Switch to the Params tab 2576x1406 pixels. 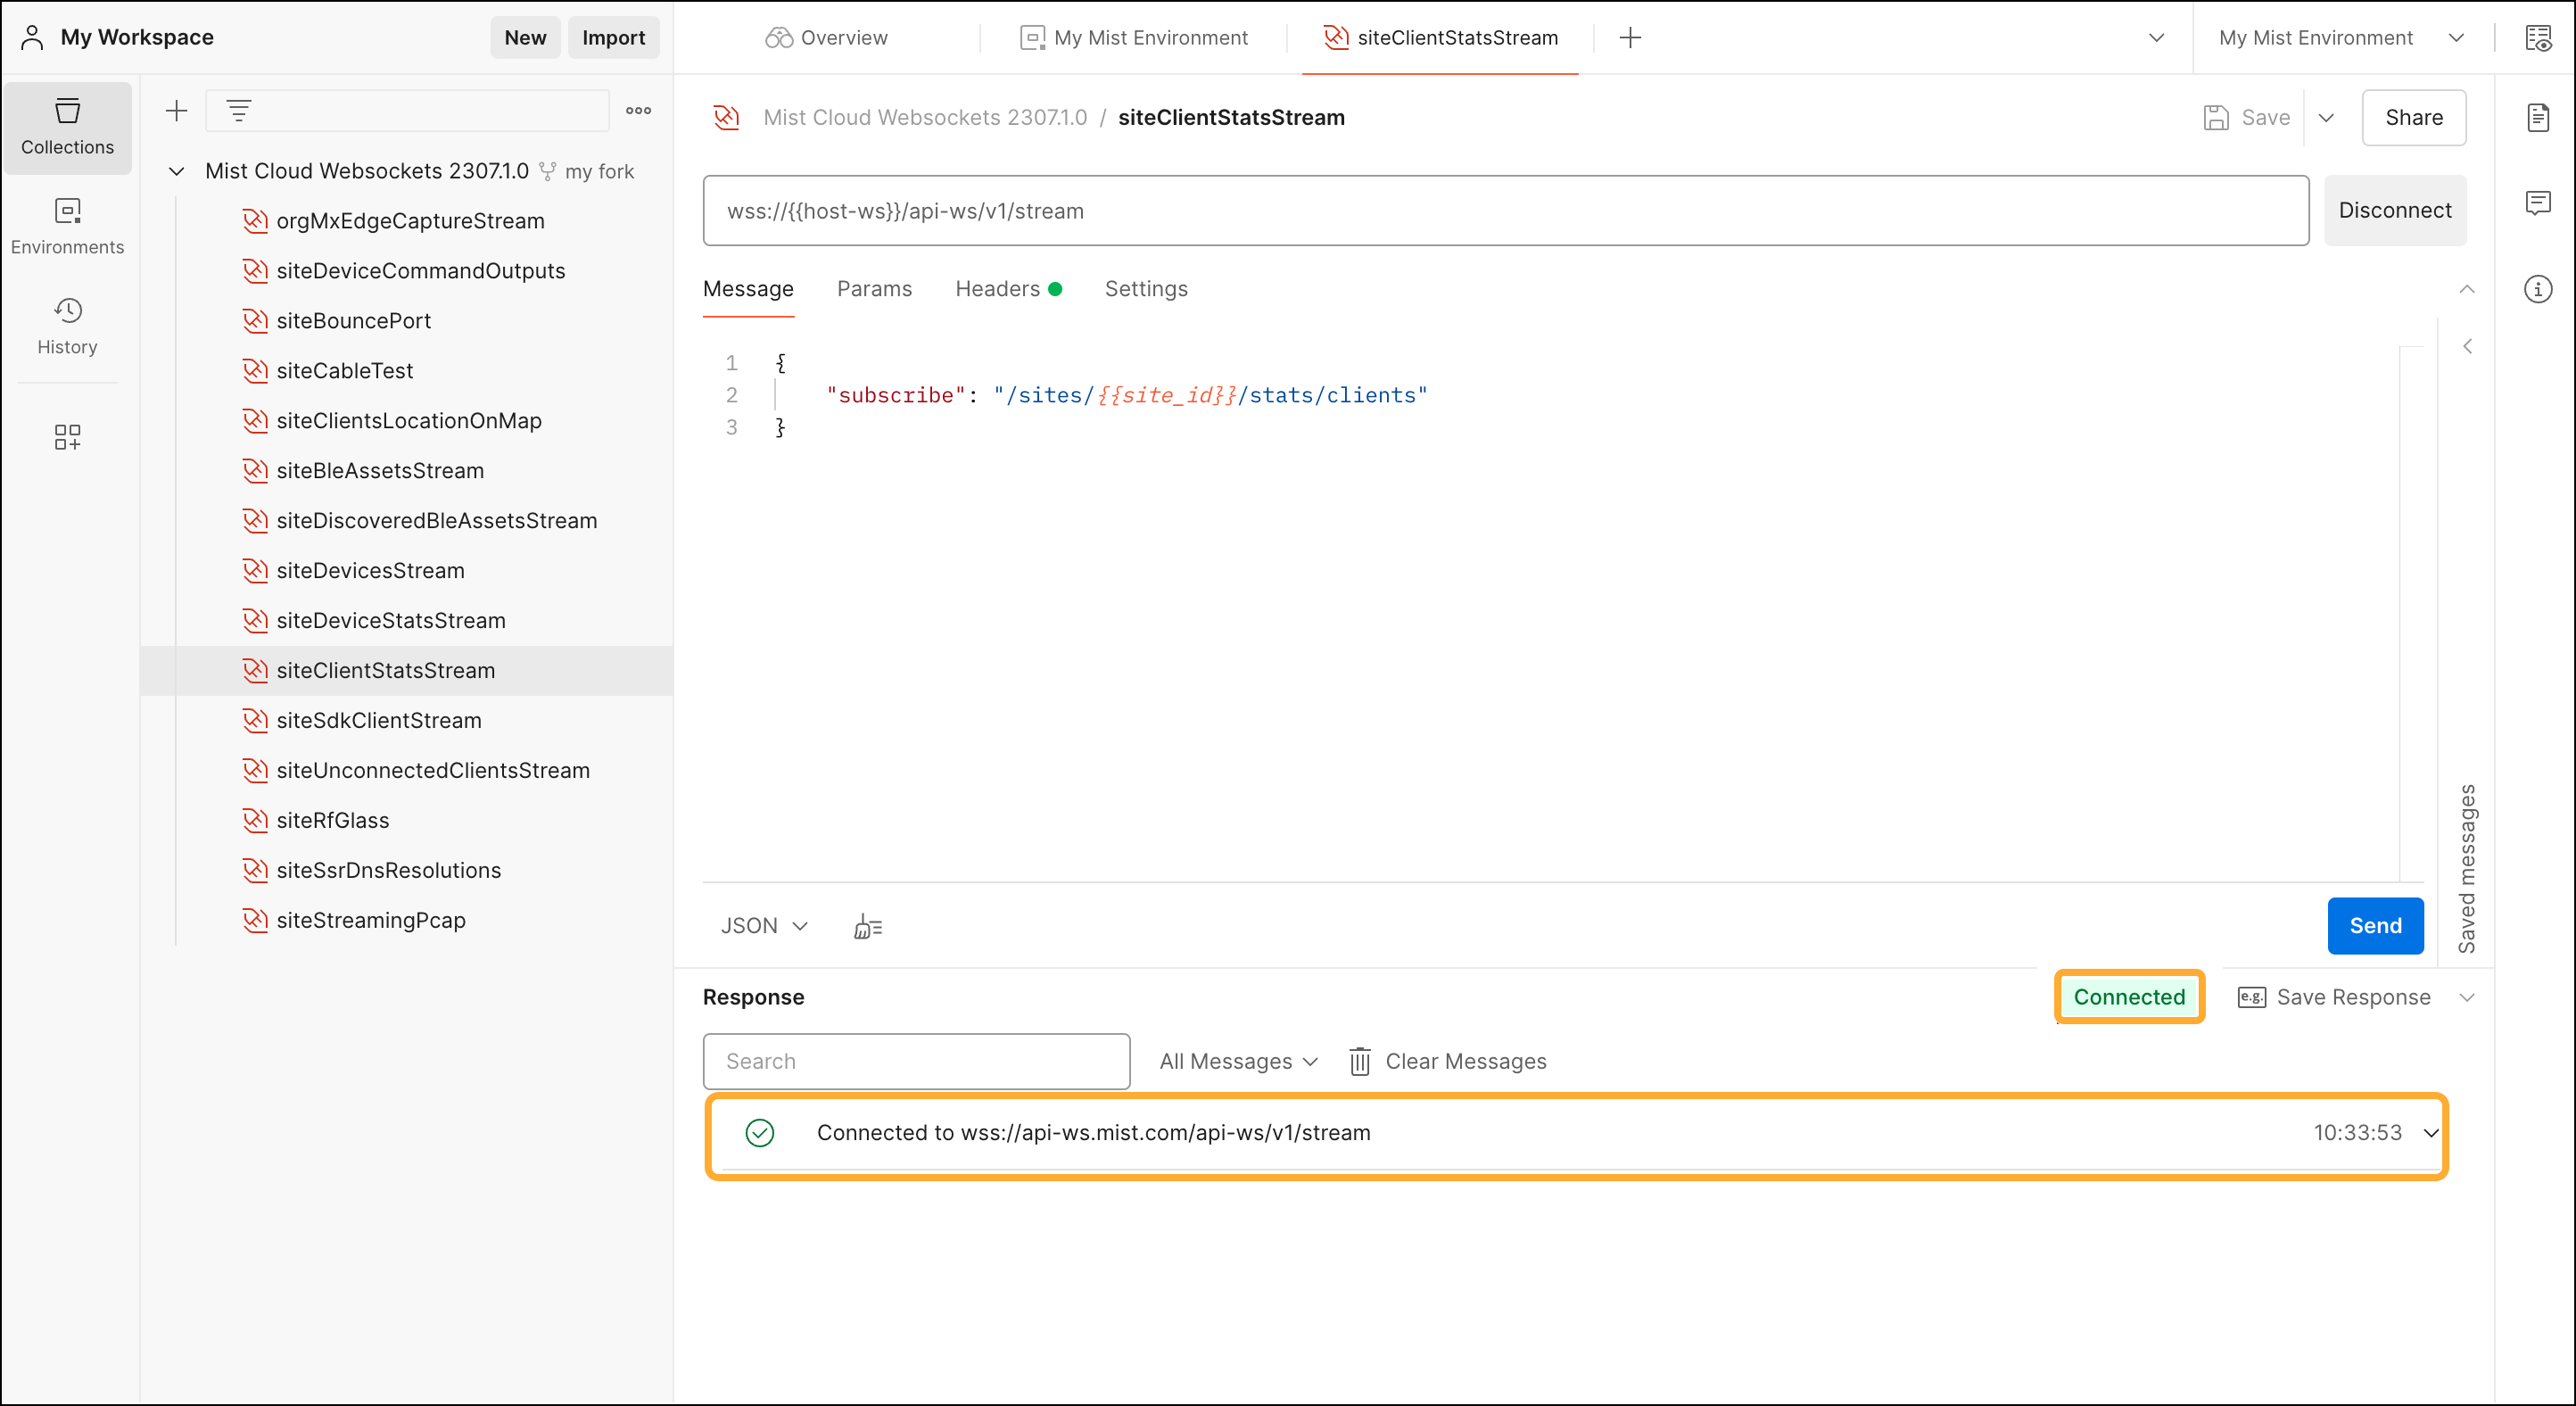[874, 289]
